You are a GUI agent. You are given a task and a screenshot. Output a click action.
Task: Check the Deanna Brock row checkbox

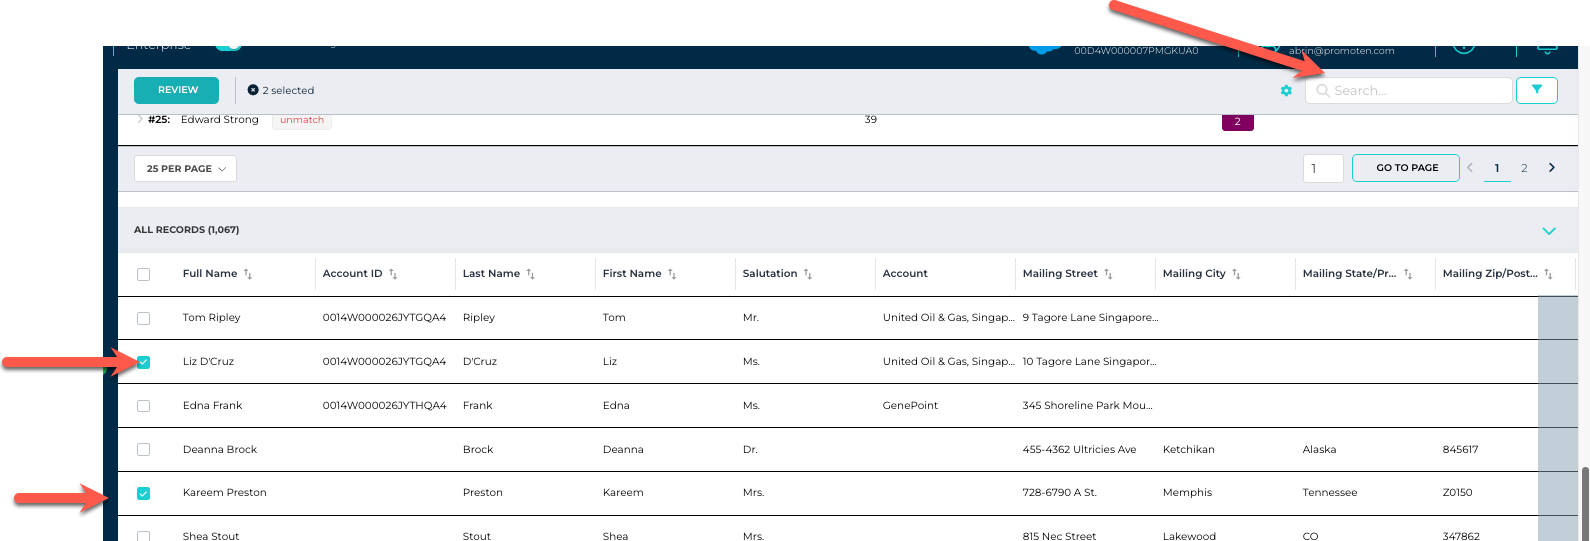click(x=143, y=450)
